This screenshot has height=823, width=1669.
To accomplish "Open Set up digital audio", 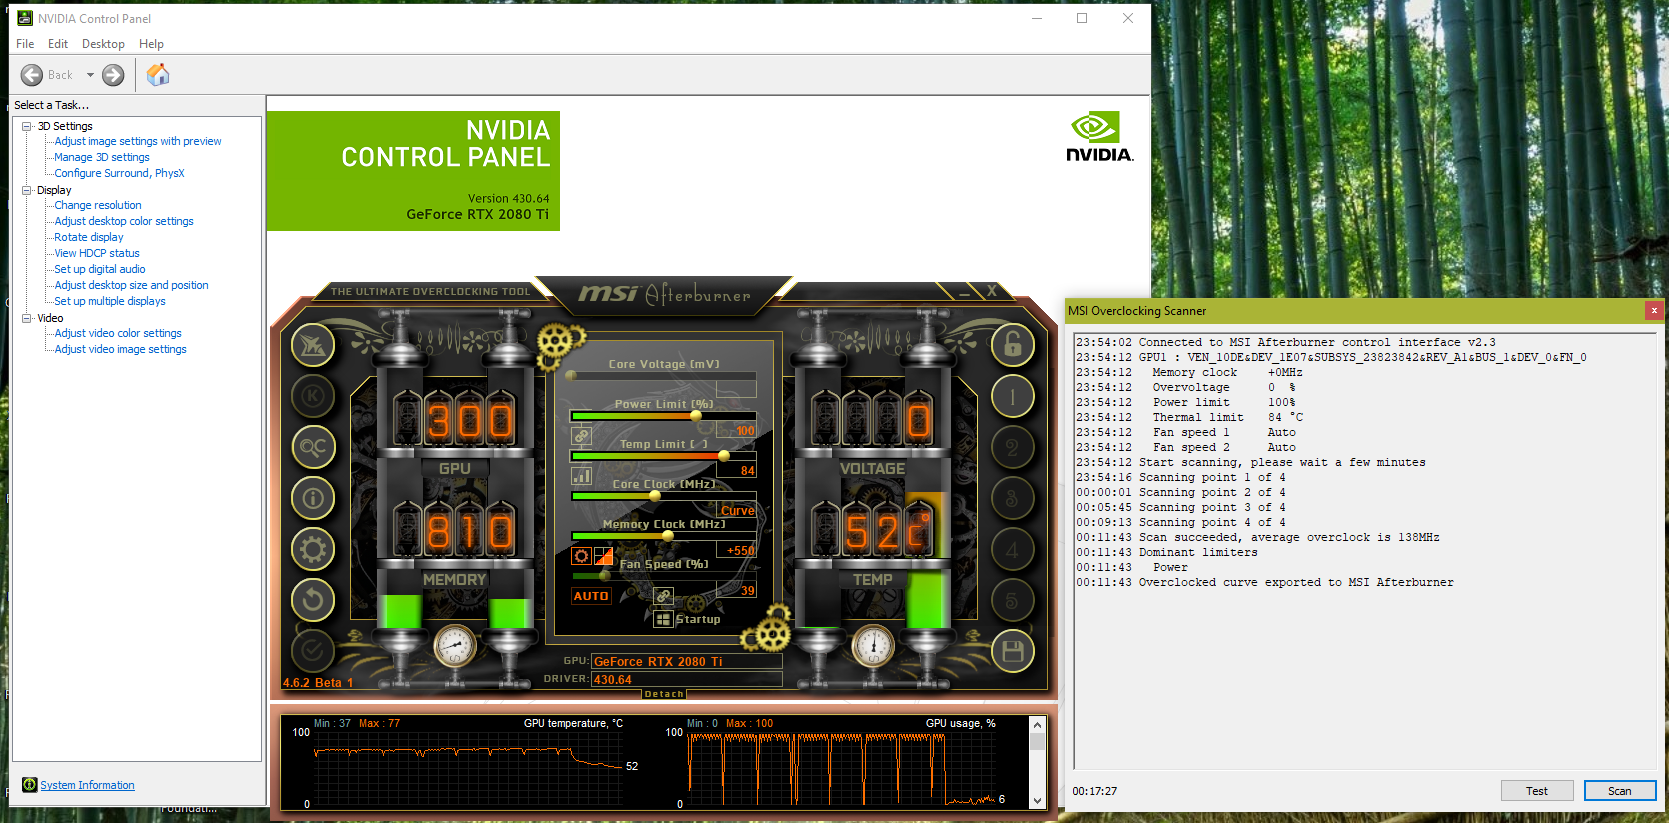I will [x=100, y=269].
